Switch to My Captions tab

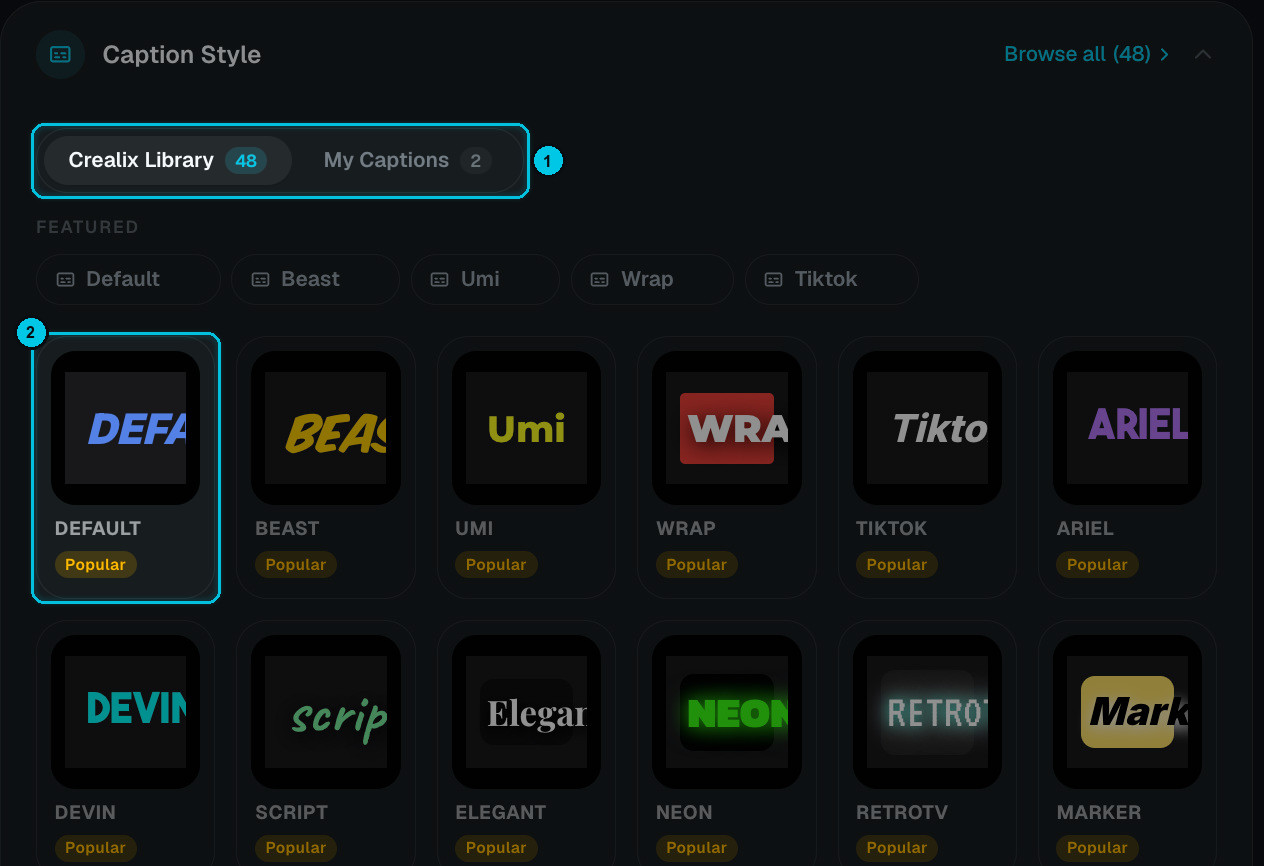(407, 160)
